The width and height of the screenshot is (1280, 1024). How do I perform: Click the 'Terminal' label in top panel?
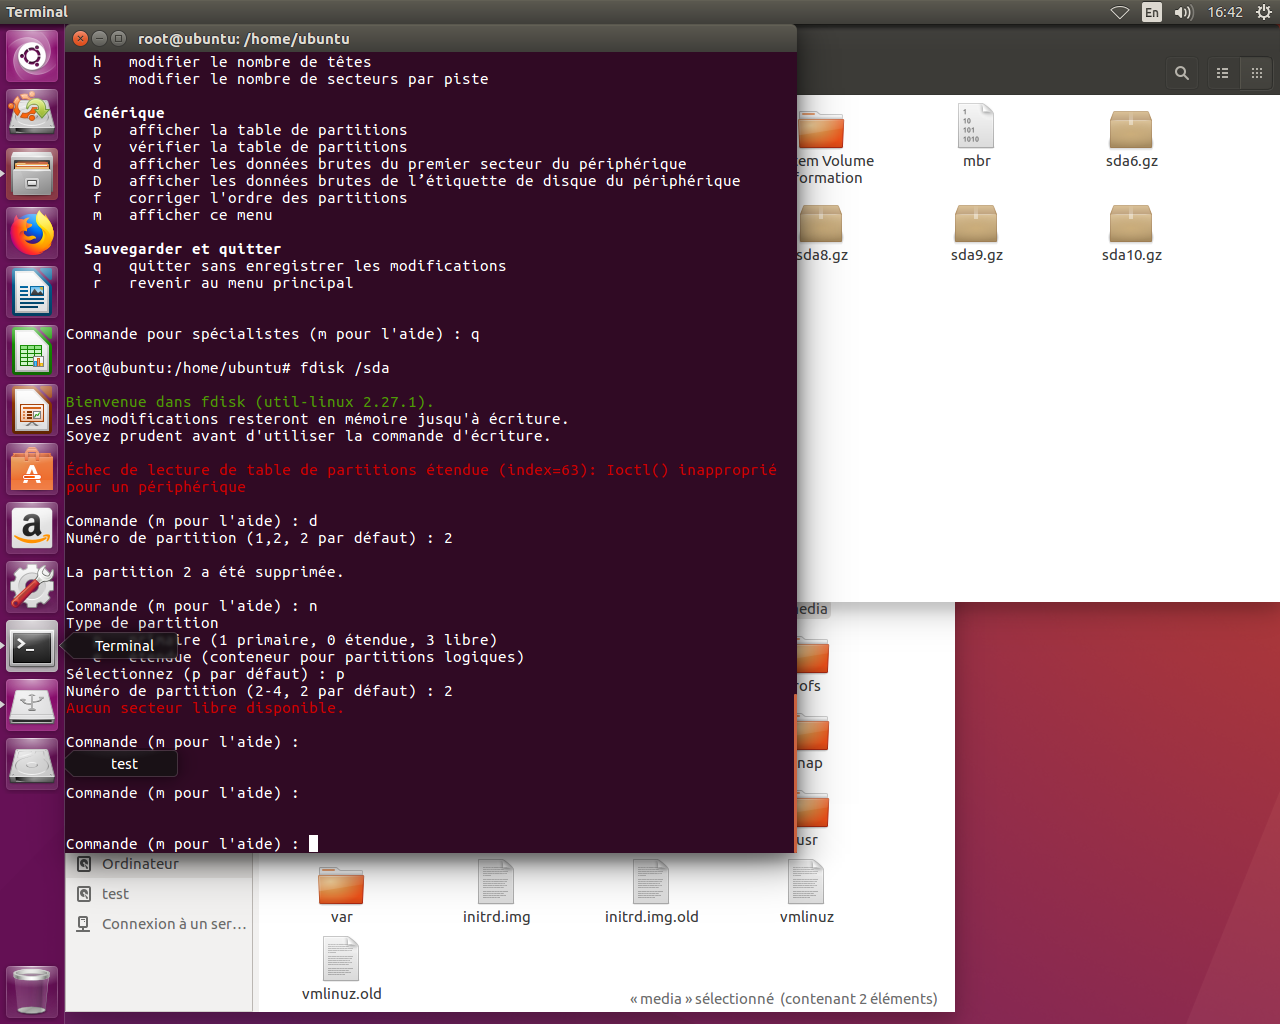click(x=37, y=12)
